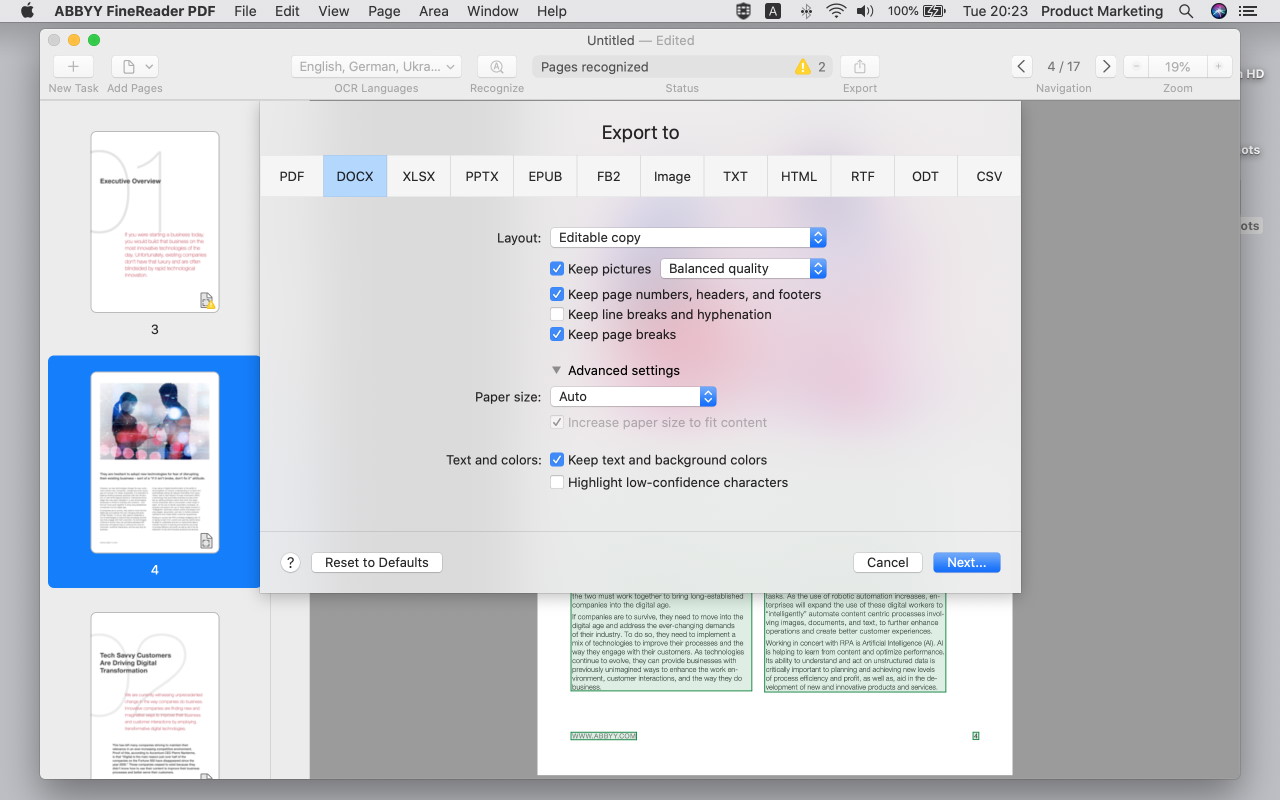Screen dimensions: 1280x800
Task: Click the Recognize toolbar icon
Action: [497, 67]
